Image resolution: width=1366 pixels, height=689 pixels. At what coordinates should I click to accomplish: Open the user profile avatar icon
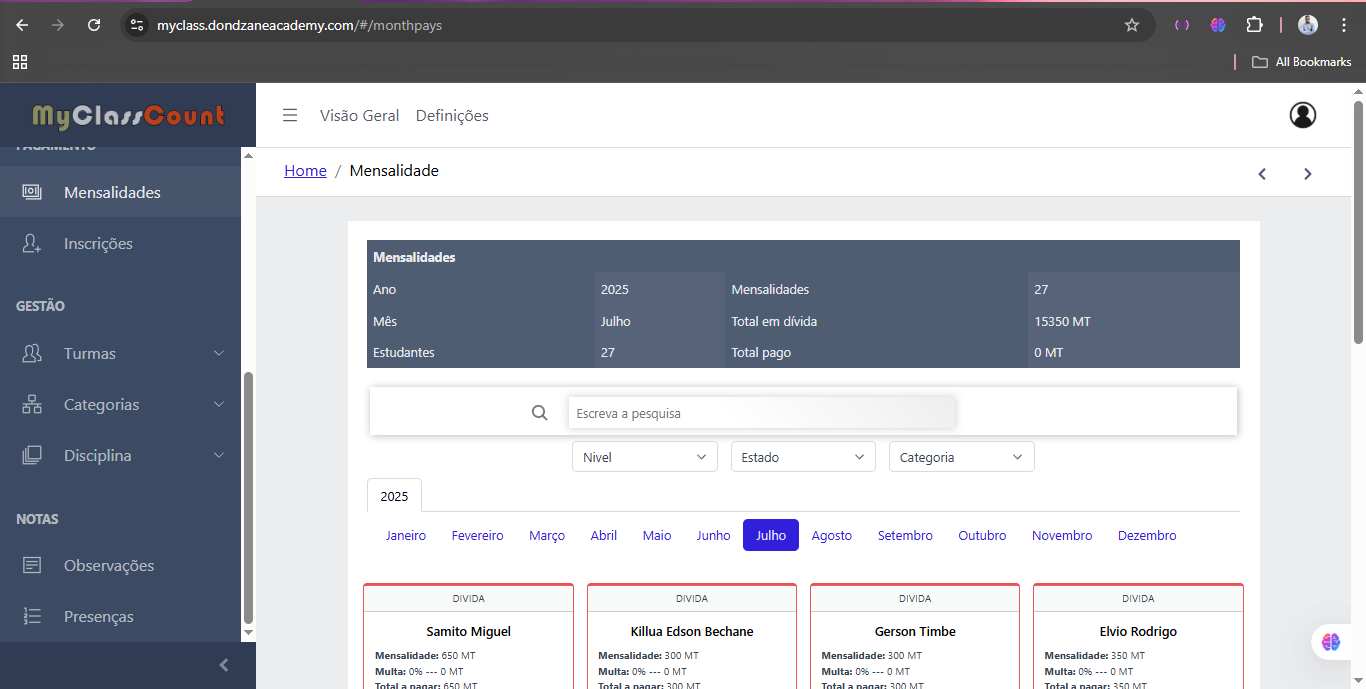point(1302,115)
